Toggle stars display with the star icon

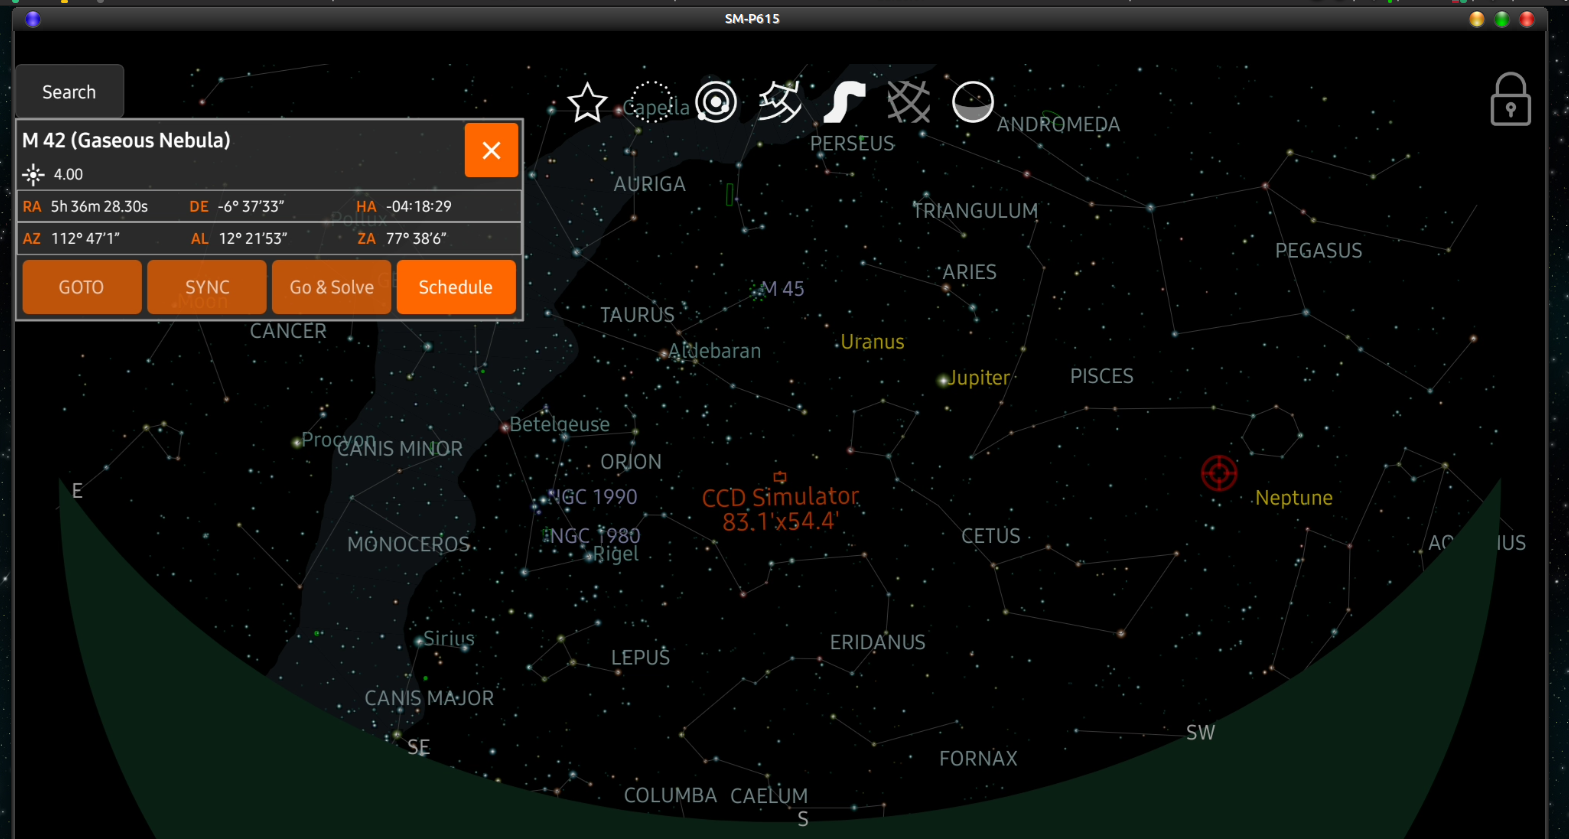click(587, 102)
